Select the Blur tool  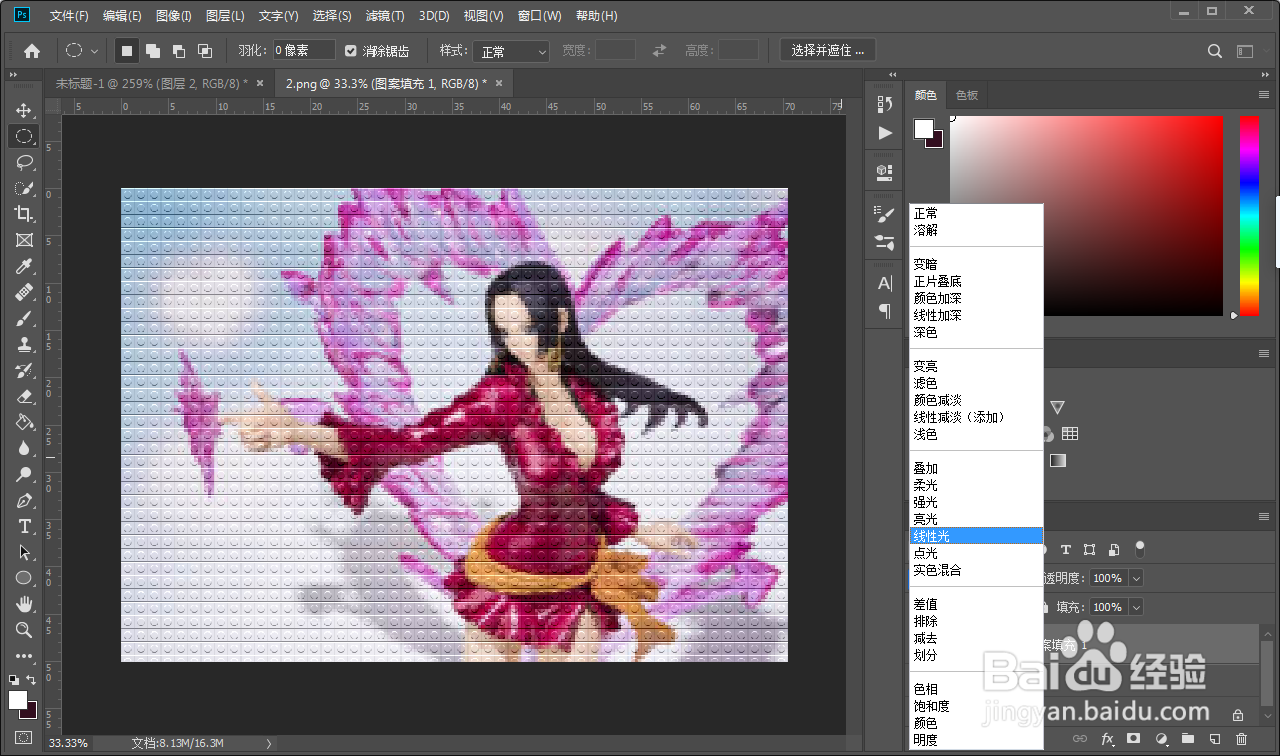pyautogui.click(x=24, y=448)
